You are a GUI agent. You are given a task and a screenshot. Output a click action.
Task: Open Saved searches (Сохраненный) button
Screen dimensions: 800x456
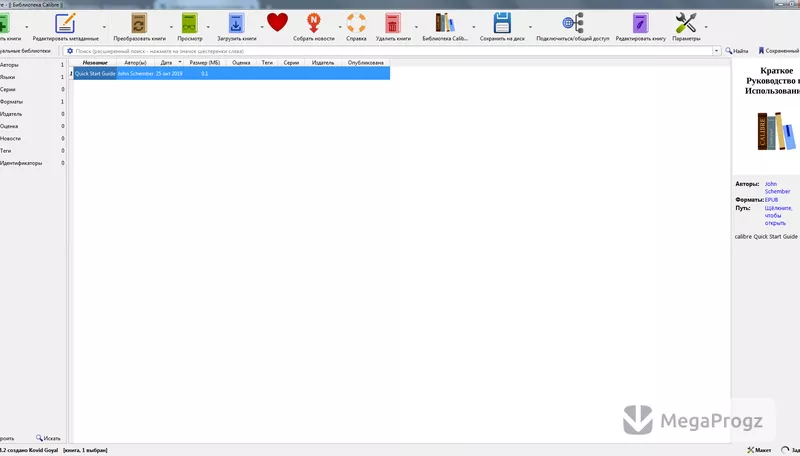[779, 51]
